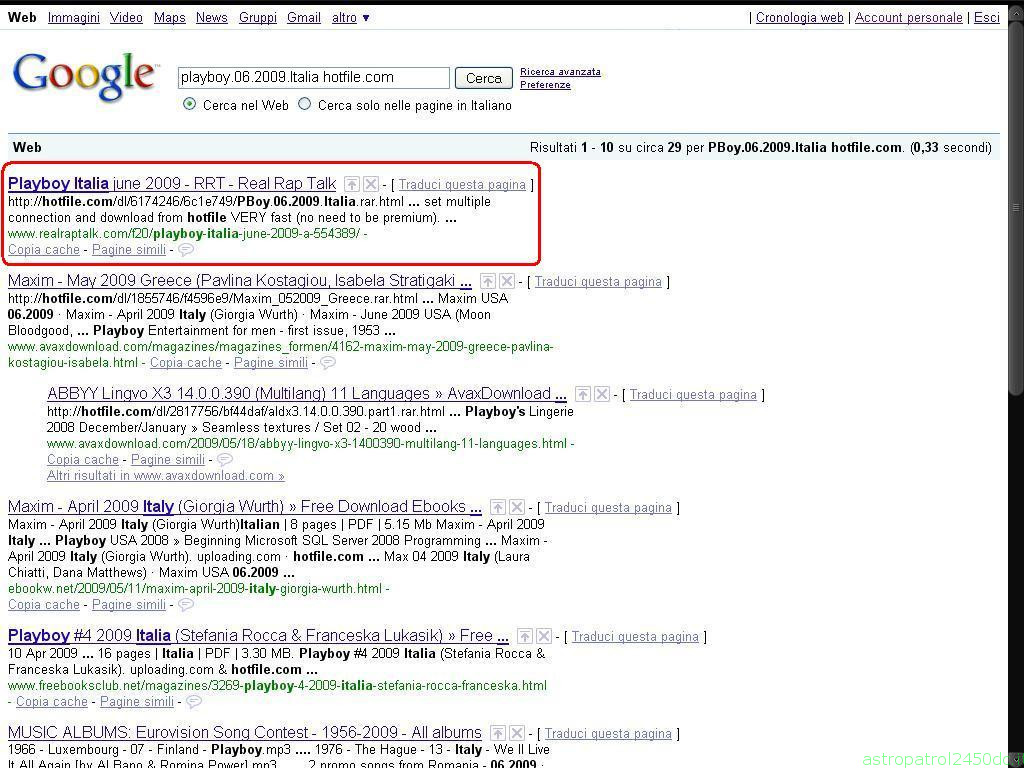Promote the Maxim May 2009 Greece result
The height and width of the screenshot is (768, 1024).
tap(487, 281)
